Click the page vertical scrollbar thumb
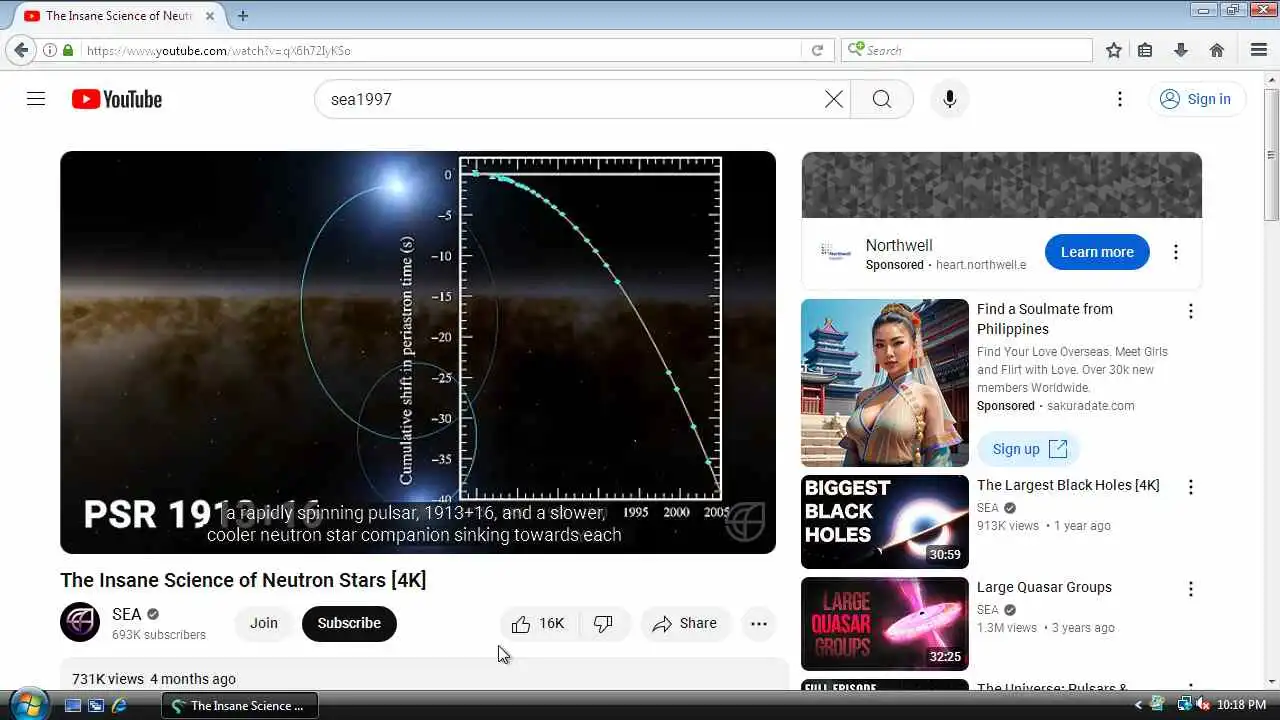The image size is (1280, 720). coord(1271,155)
